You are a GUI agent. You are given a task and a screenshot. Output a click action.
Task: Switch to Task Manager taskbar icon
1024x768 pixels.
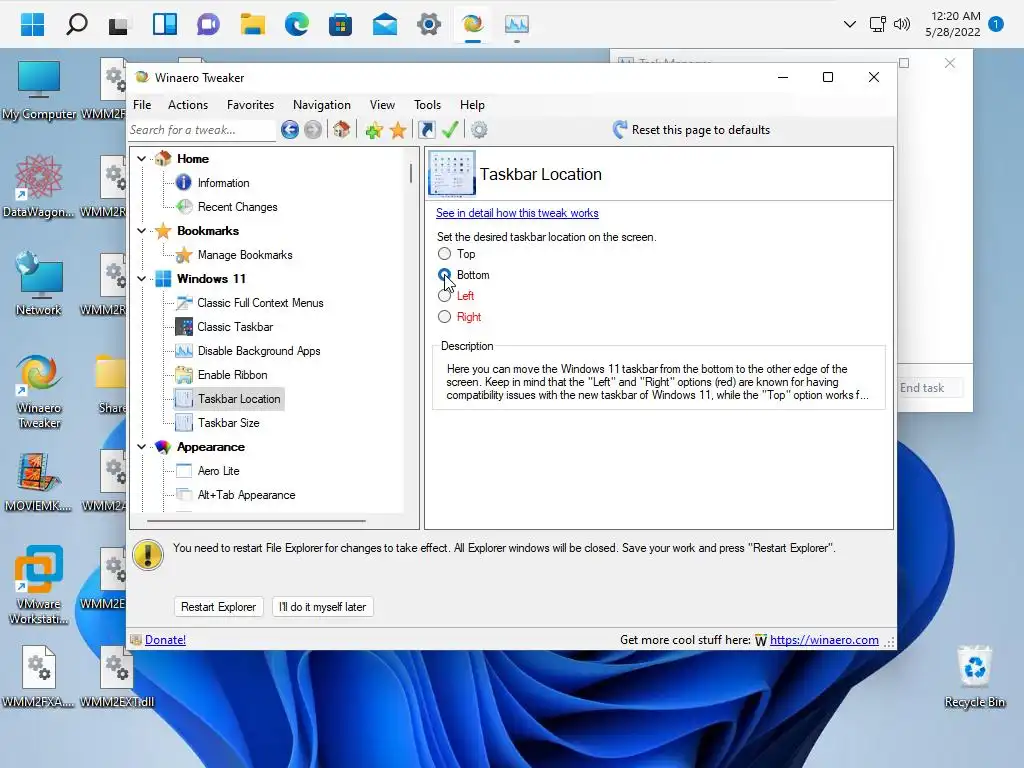point(517,25)
